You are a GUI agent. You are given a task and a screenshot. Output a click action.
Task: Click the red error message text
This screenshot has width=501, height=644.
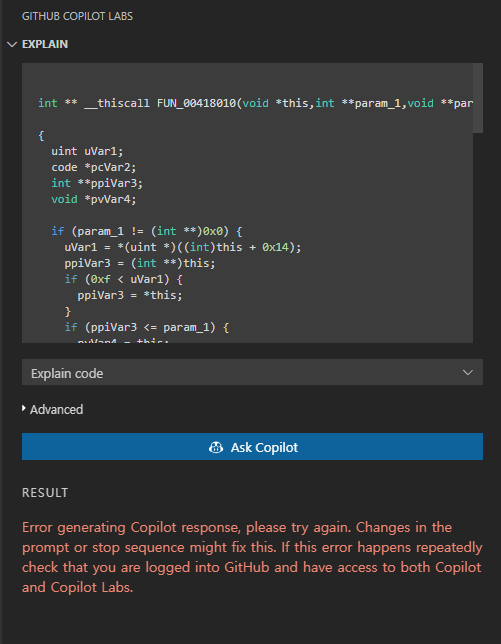point(252,557)
